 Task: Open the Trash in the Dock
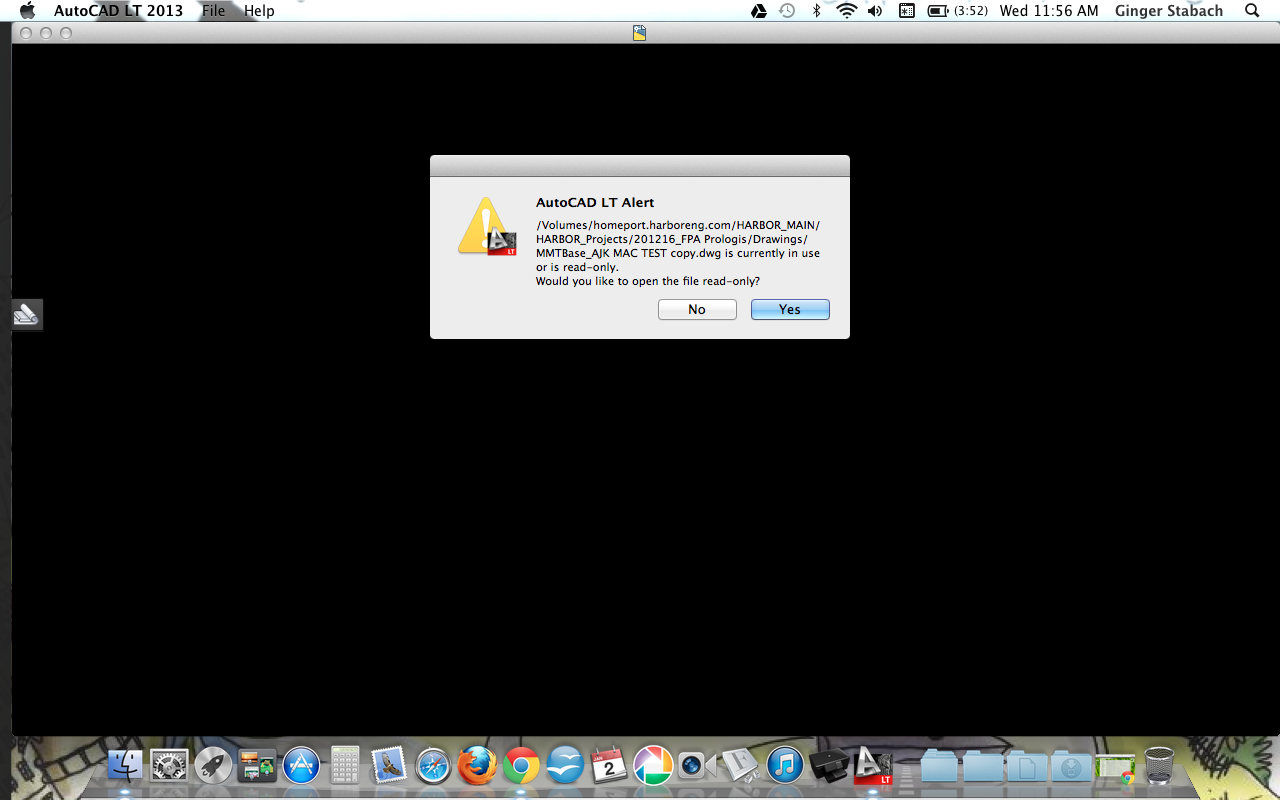[x=1159, y=766]
